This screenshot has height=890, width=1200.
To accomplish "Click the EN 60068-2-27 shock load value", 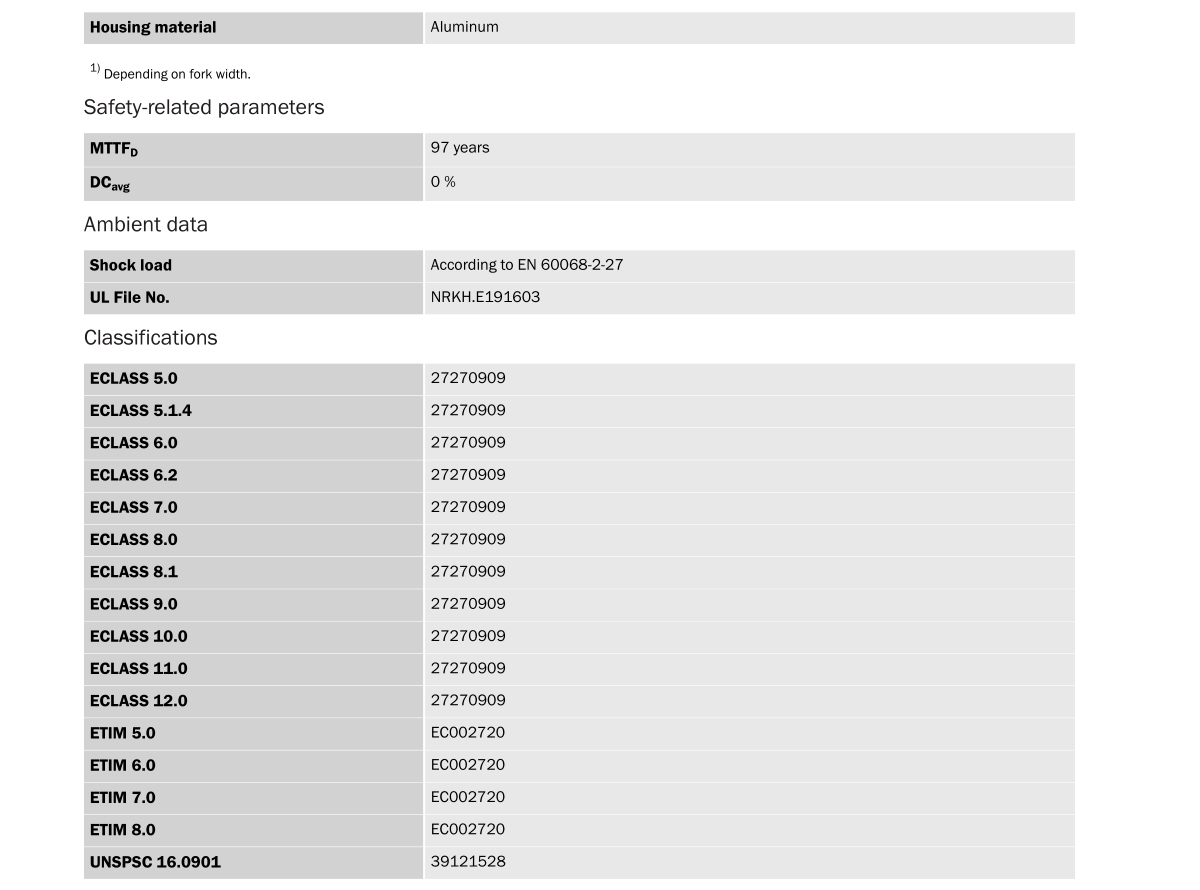I will [x=527, y=265].
